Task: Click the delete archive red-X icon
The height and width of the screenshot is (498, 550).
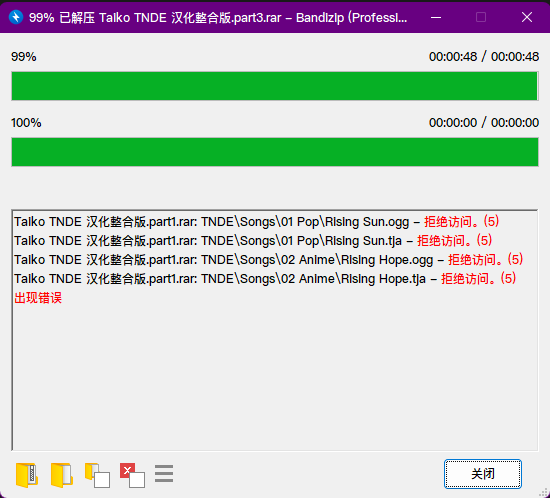Action: [x=132, y=475]
